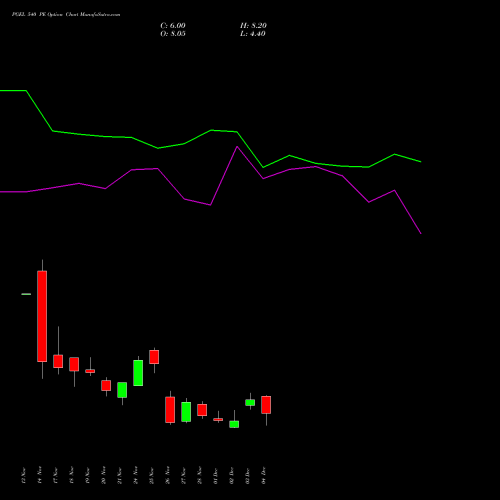Select the 01 Dec date label

click(x=216, y=475)
